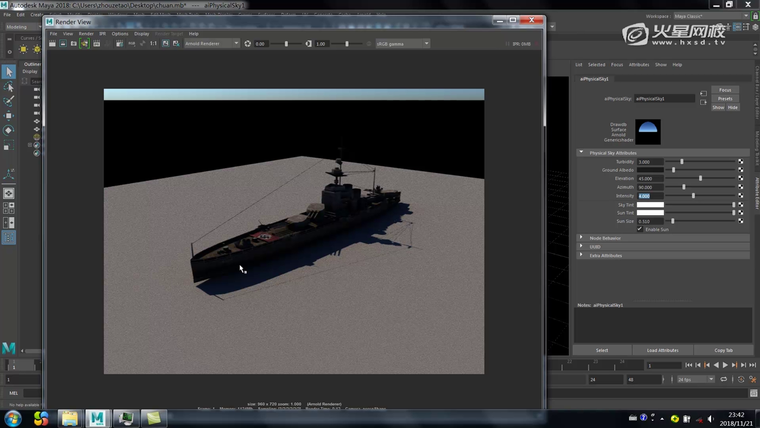760x428 pixels.
Task: Click the Select tool arrow icon
Action: pyautogui.click(x=8, y=72)
